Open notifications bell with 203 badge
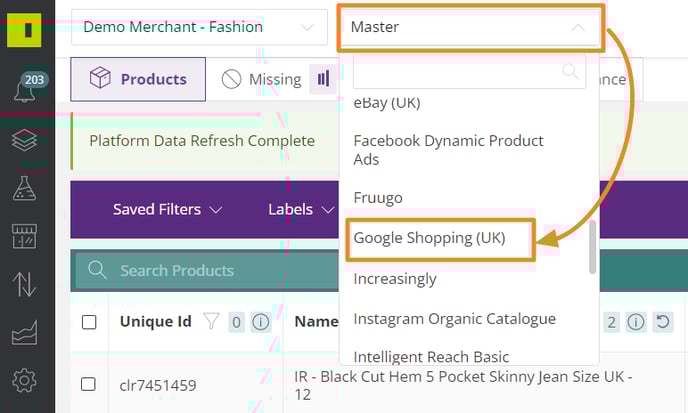Image resolution: width=688 pixels, height=413 pixels. click(x=29, y=87)
